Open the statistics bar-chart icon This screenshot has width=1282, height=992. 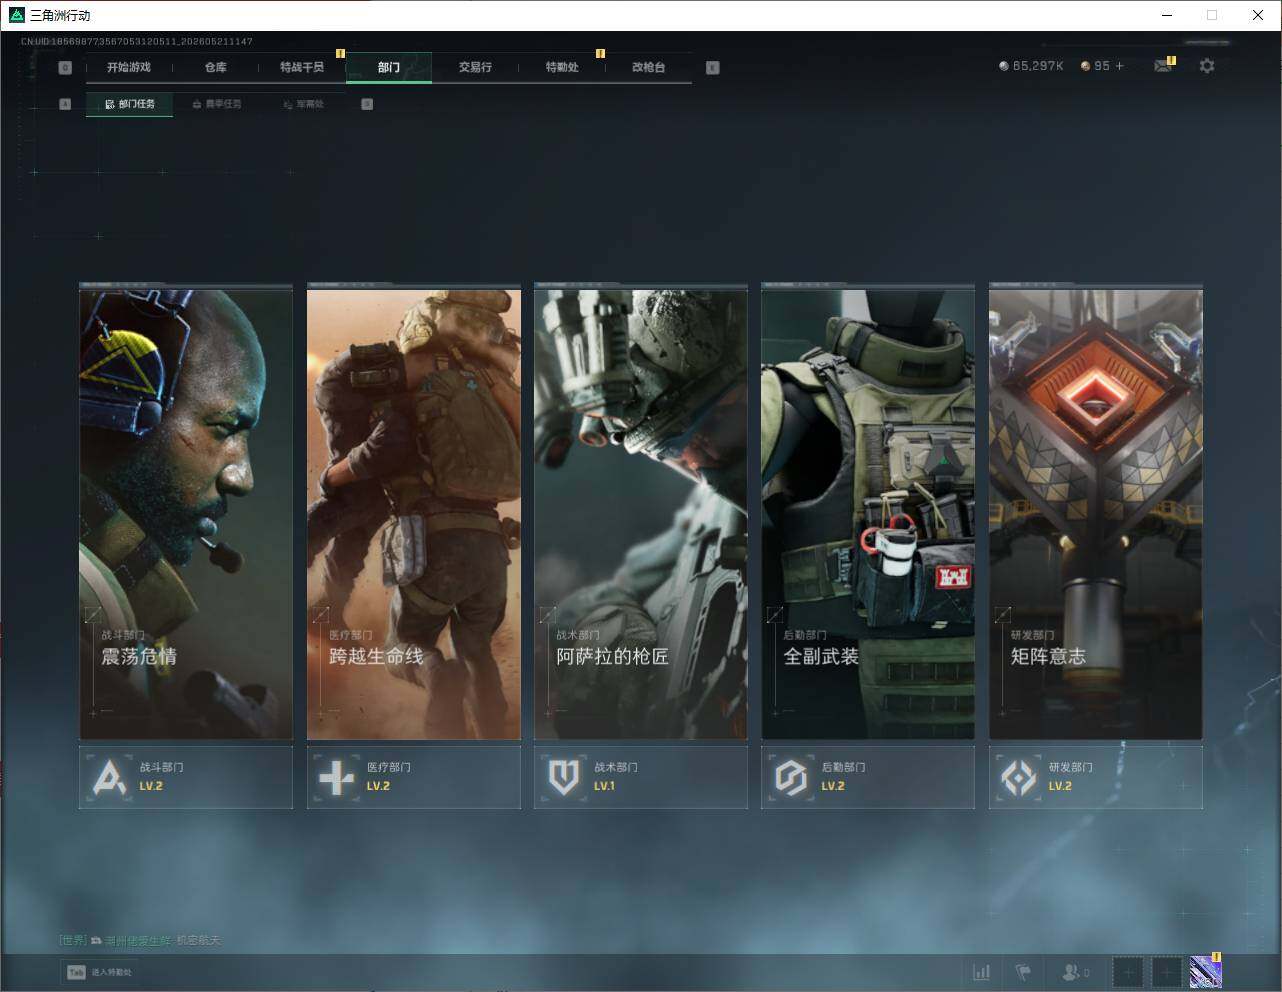(x=982, y=972)
